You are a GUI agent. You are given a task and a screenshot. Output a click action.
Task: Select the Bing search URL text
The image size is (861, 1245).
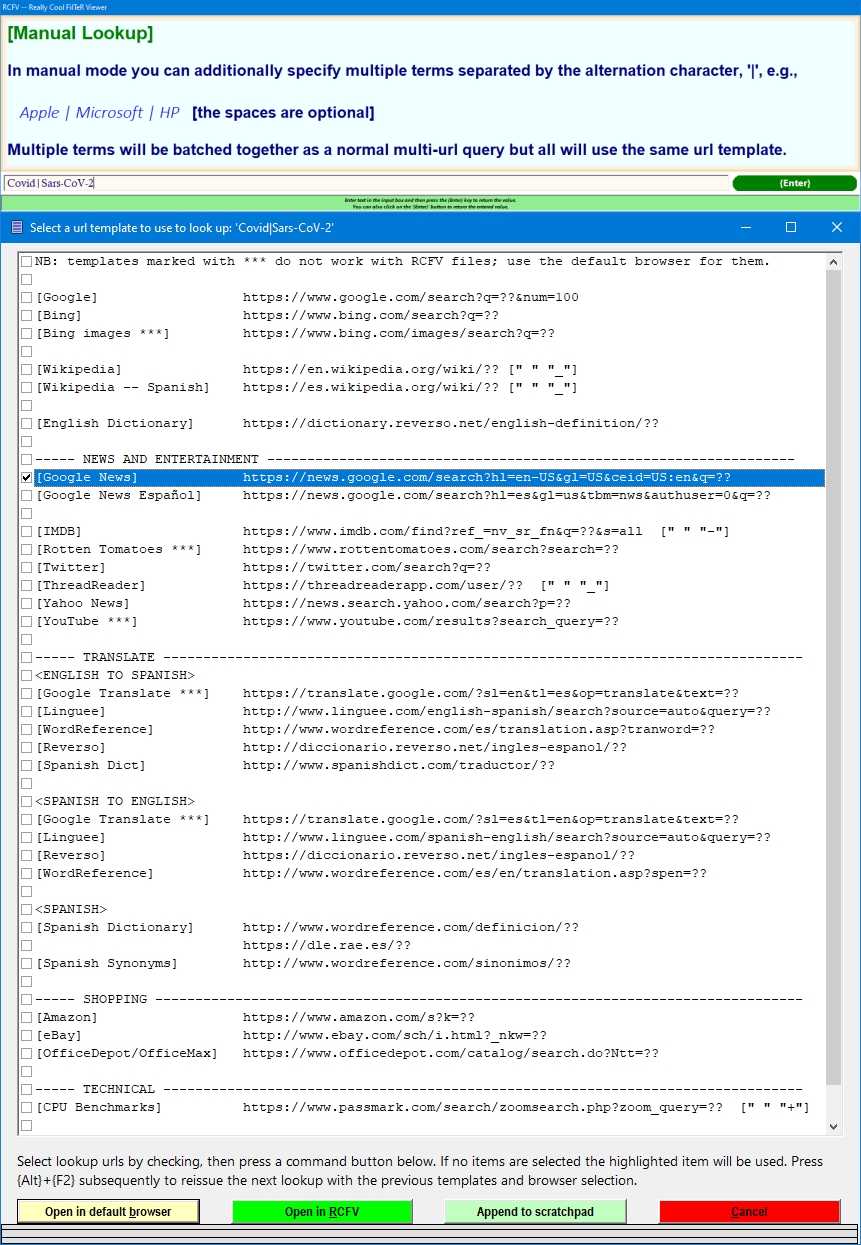(x=370, y=315)
